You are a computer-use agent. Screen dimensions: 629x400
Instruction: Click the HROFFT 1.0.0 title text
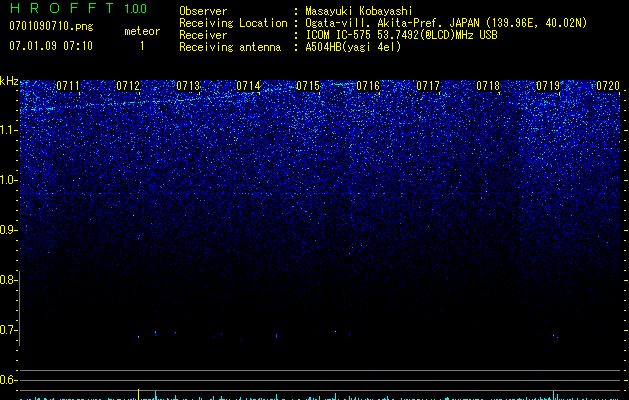(x=79, y=8)
